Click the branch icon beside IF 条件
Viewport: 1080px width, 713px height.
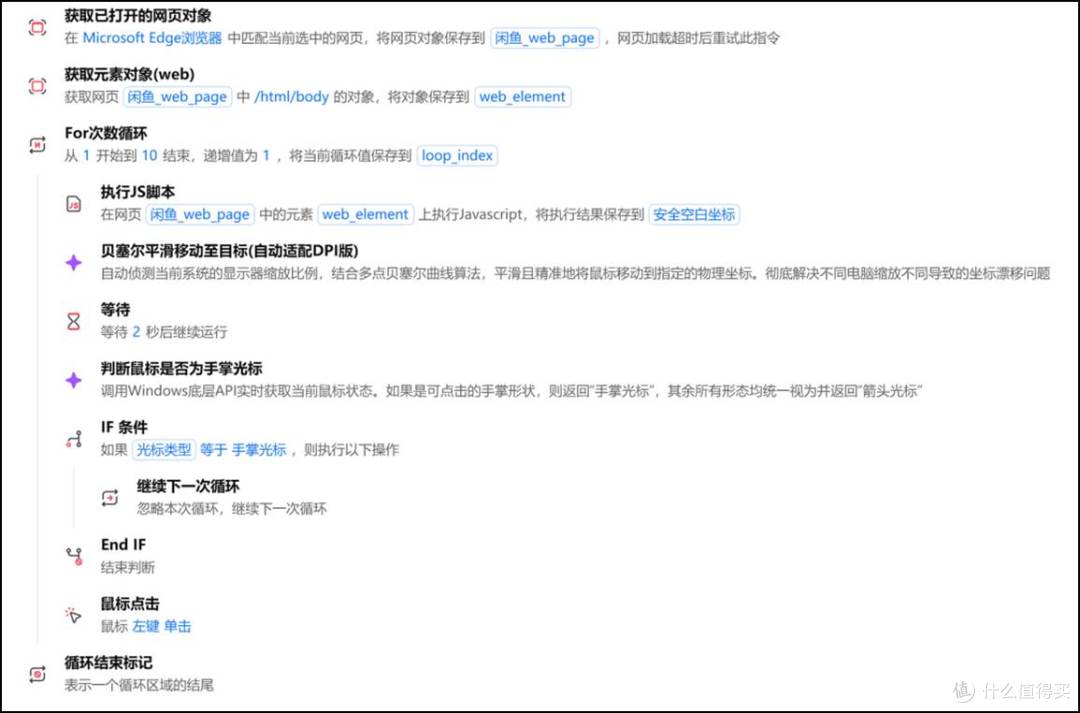click(74, 439)
